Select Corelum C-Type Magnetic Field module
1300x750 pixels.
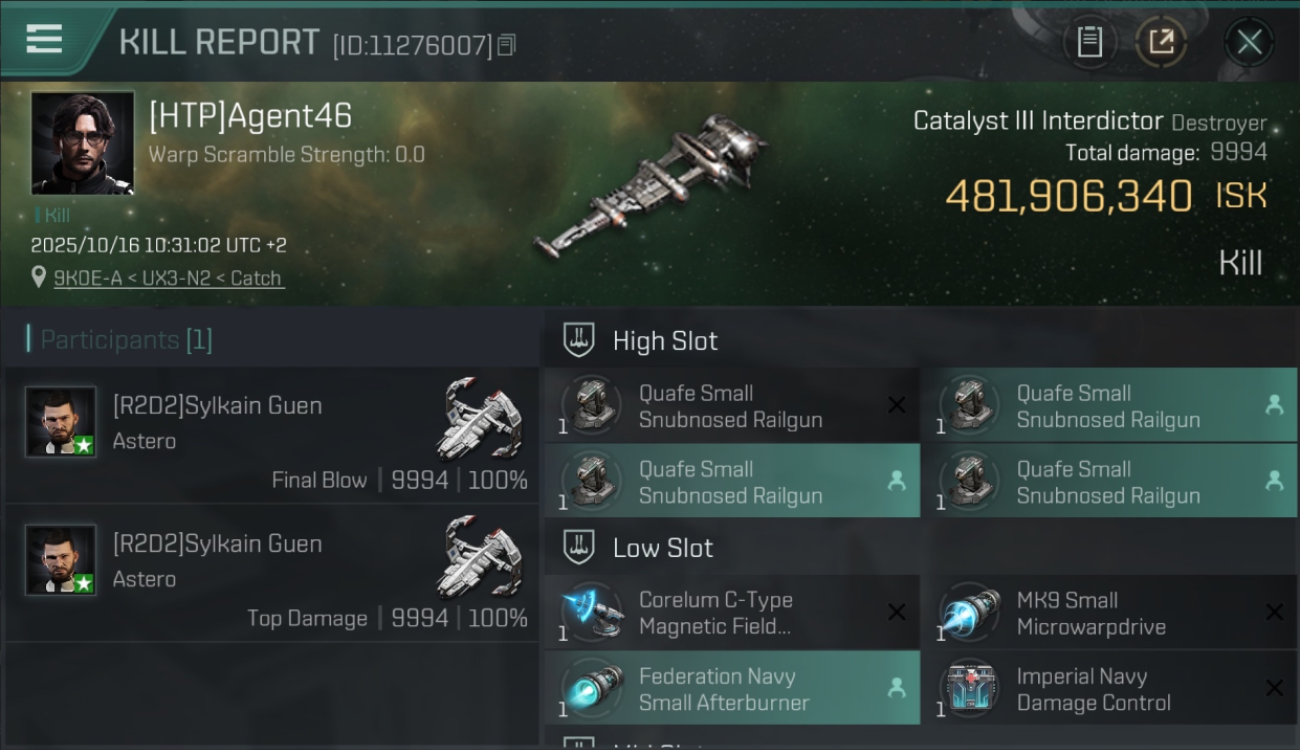(x=732, y=613)
